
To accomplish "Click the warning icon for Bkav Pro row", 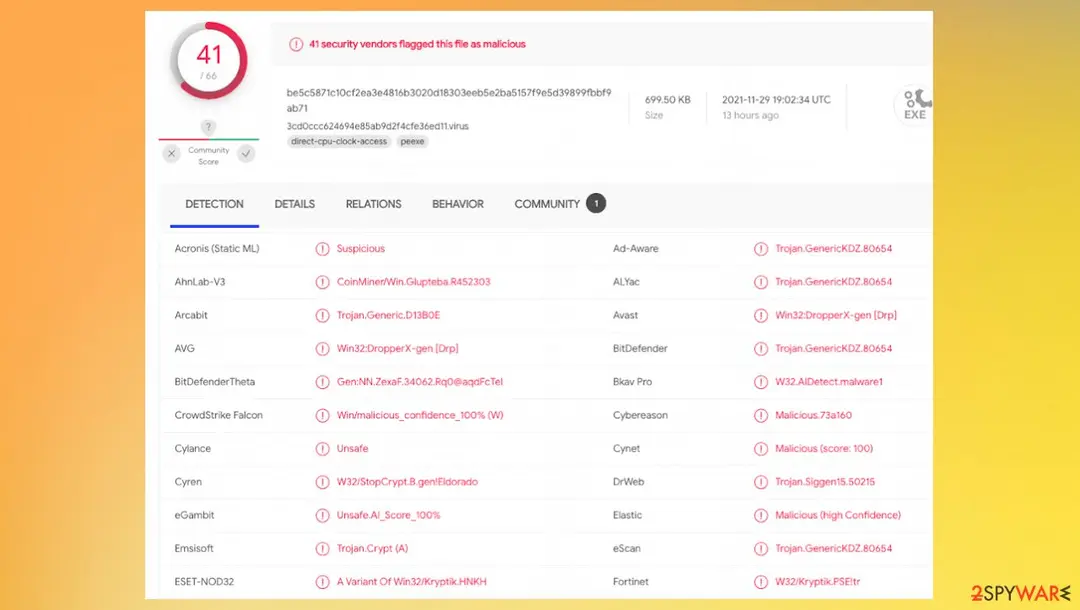I will (760, 382).
